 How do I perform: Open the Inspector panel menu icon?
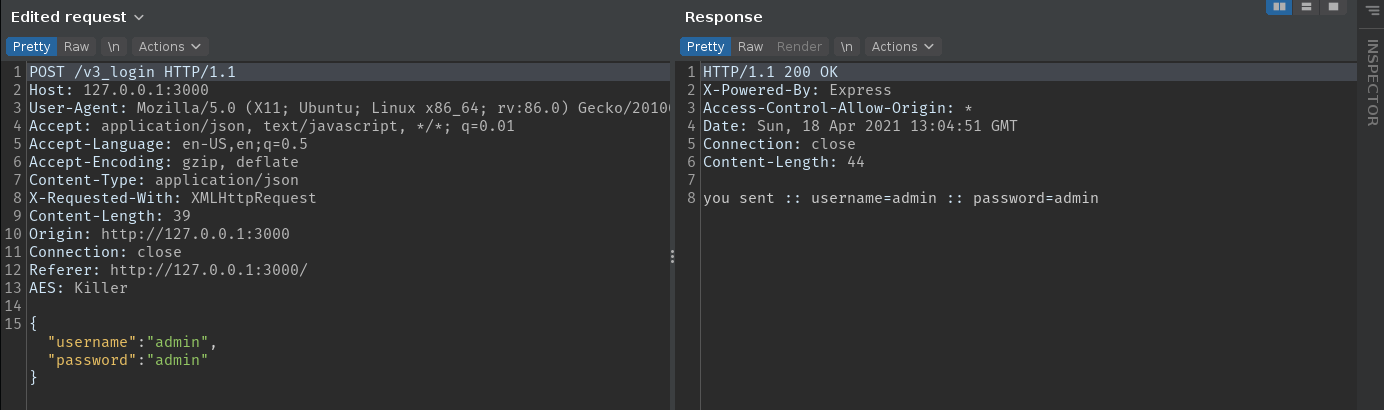tap(1370, 9)
